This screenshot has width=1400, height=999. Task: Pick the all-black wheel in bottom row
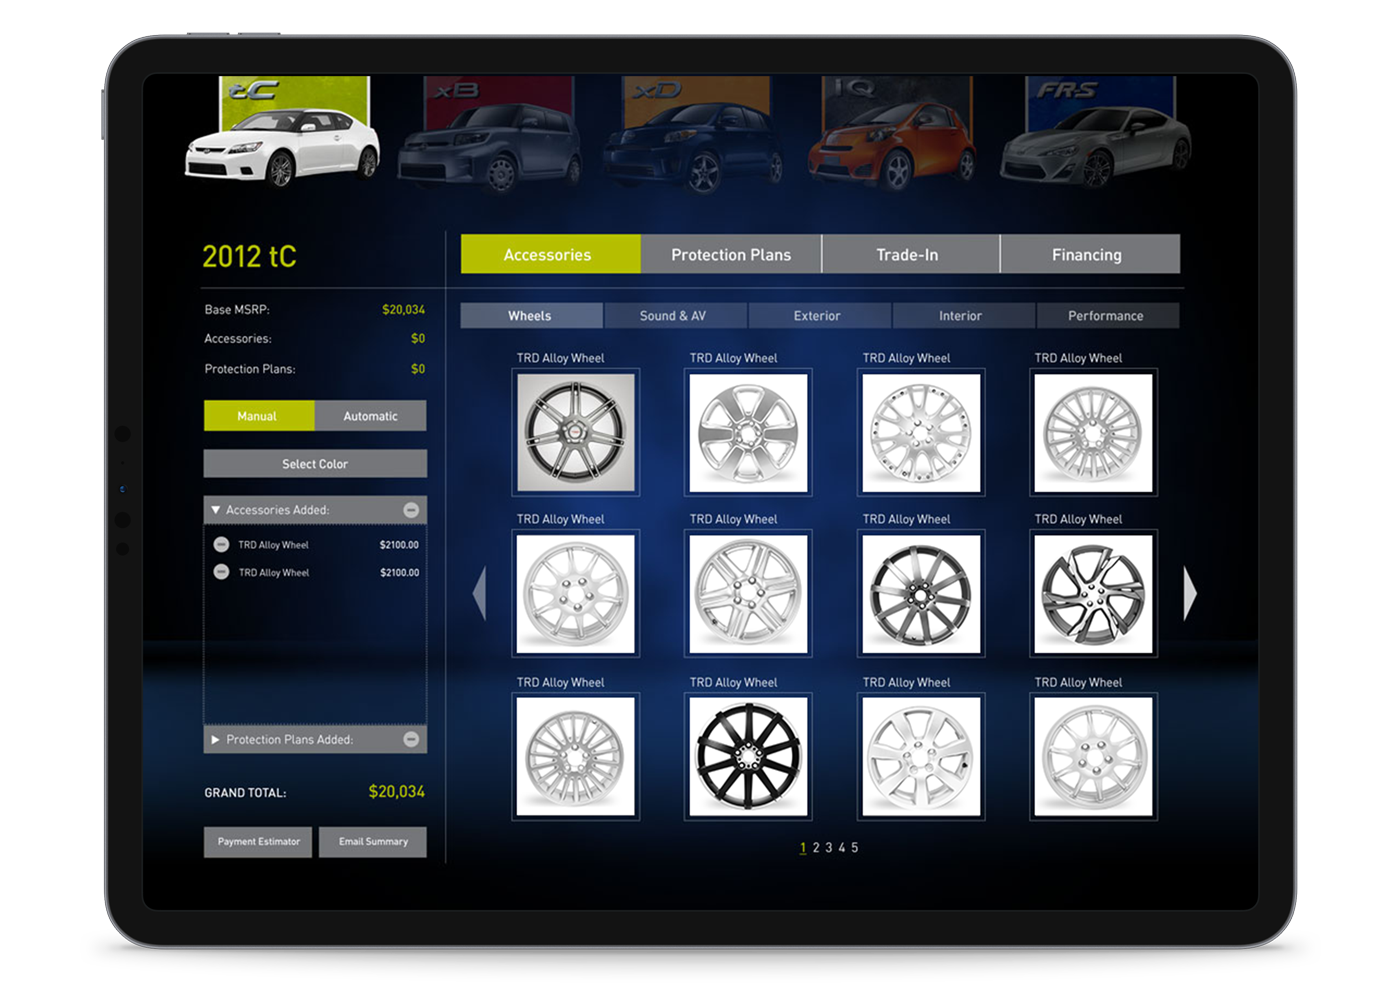coord(748,757)
